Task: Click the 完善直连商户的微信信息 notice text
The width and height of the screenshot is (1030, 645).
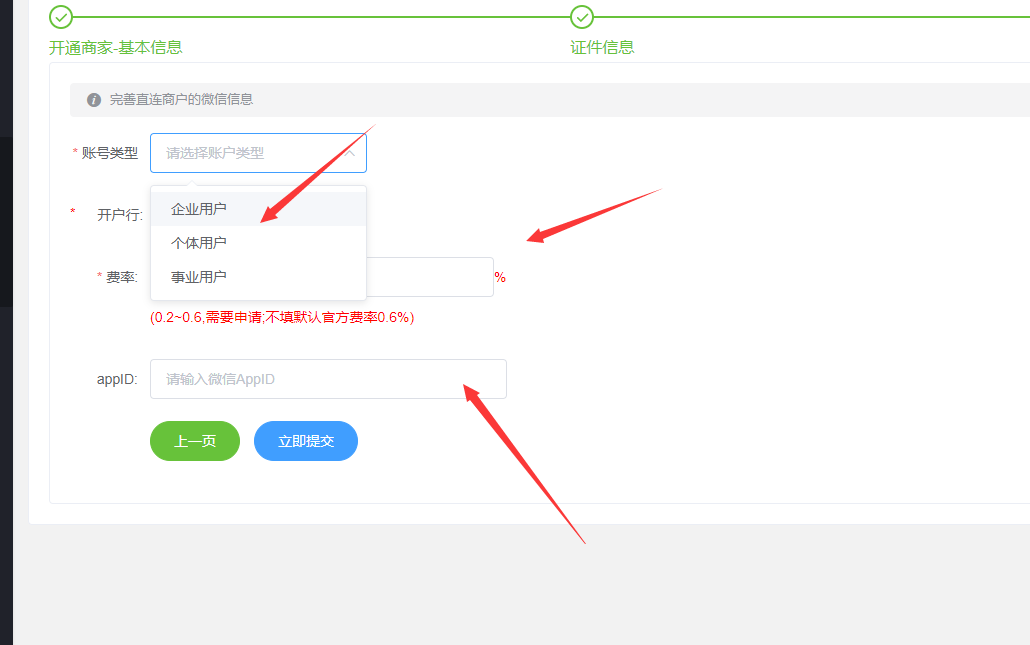Action: point(181,99)
